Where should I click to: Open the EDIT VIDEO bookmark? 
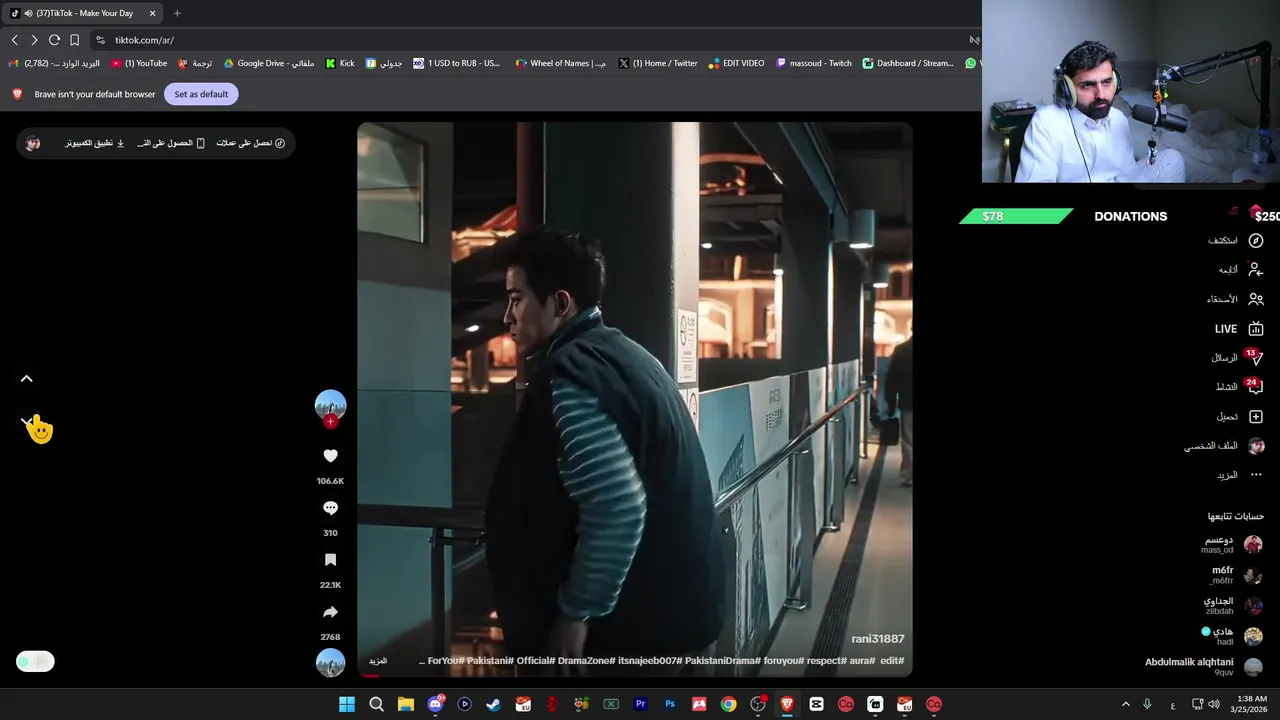[737, 63]
